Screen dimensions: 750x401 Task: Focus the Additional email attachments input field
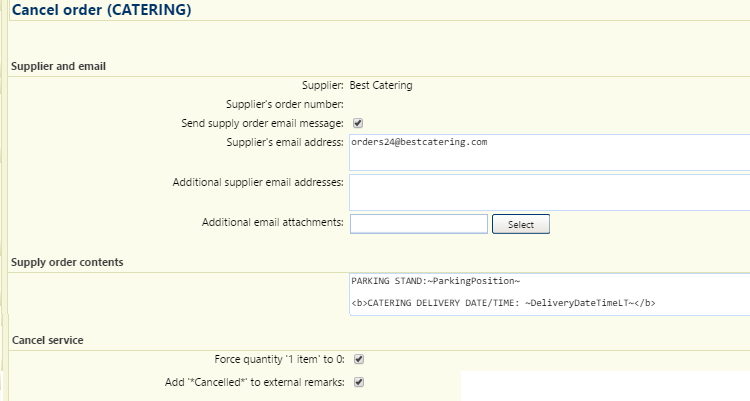(419, 224)
